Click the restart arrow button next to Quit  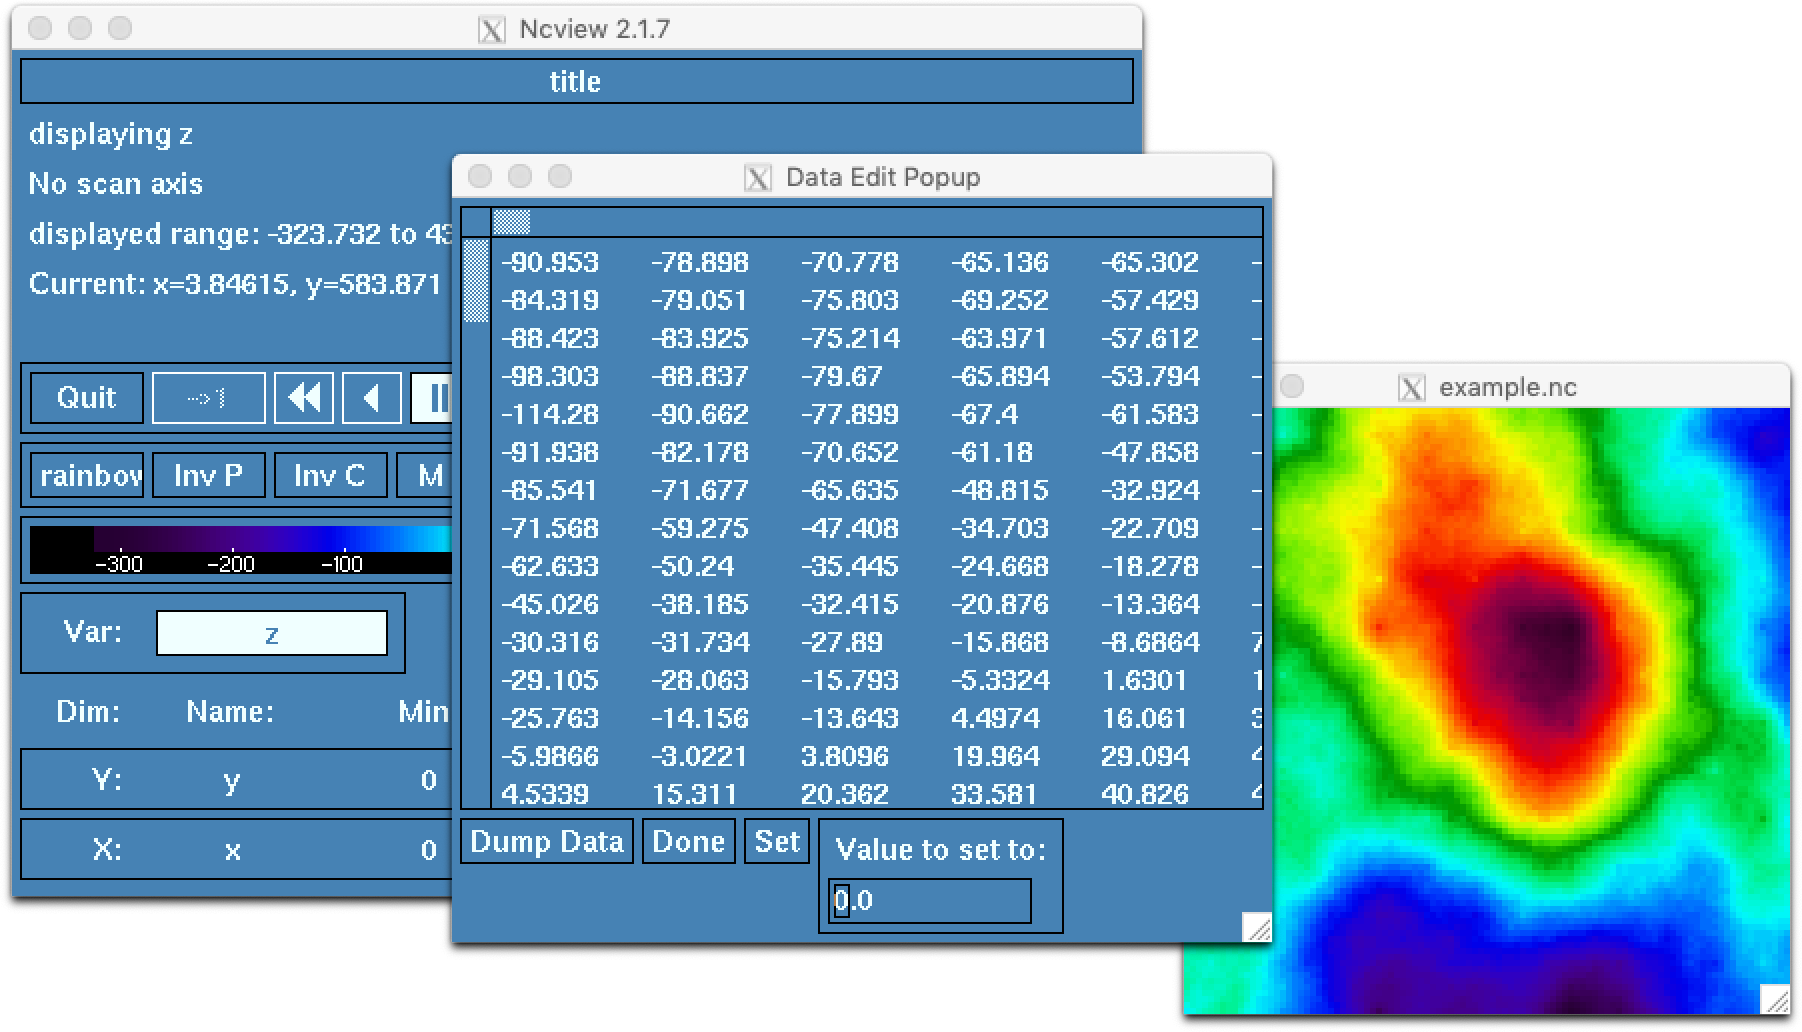point(208,398)
